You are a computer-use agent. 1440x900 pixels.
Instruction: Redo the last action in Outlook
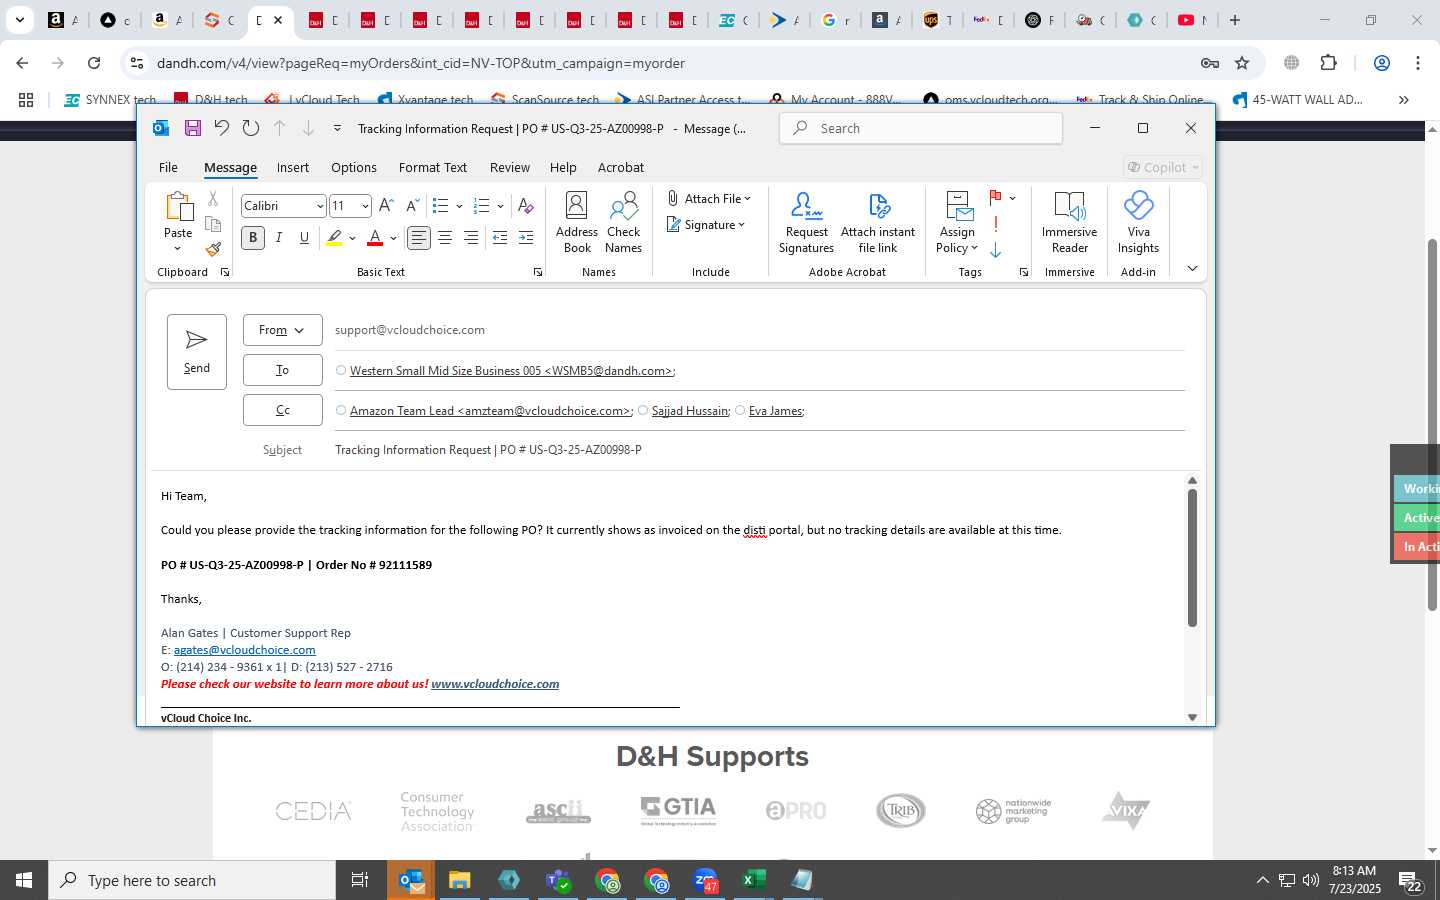click(x=251, y=128)
